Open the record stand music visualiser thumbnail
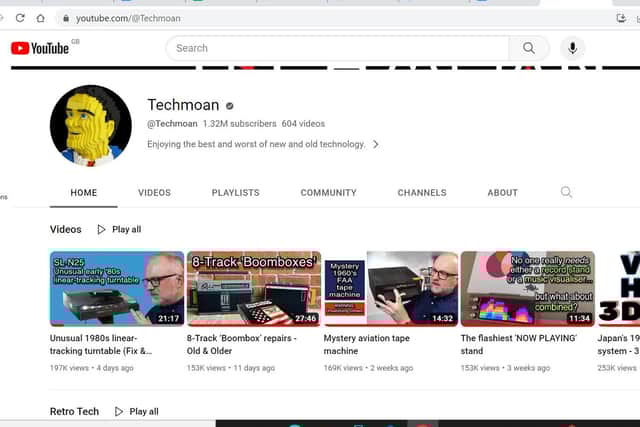 click(x=528, y=289)
